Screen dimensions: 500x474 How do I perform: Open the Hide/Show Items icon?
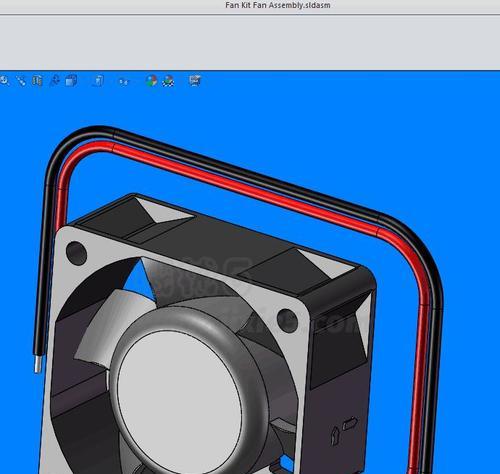point(99,81)
